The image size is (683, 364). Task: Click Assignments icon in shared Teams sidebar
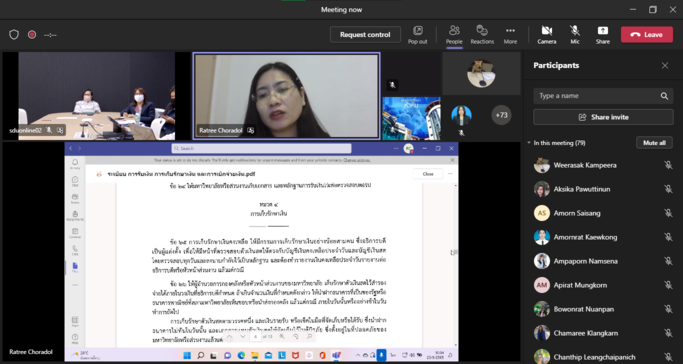pos(75,216)
